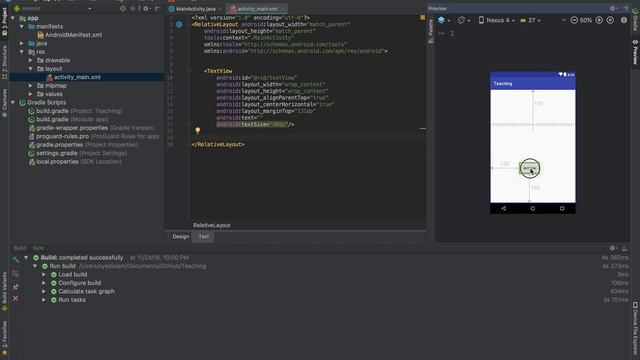
Task: Open the API 27 version dropdown
Action: [x=530, y=20]
